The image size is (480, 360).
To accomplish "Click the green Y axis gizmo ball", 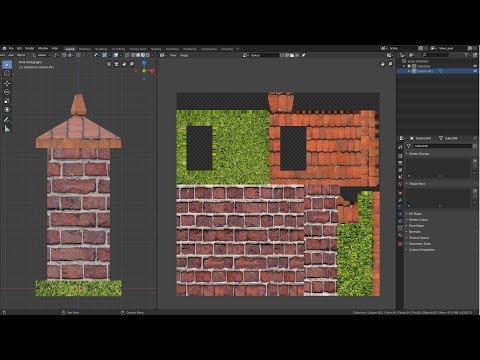I will pyautogui.click(x=144, y=71).
